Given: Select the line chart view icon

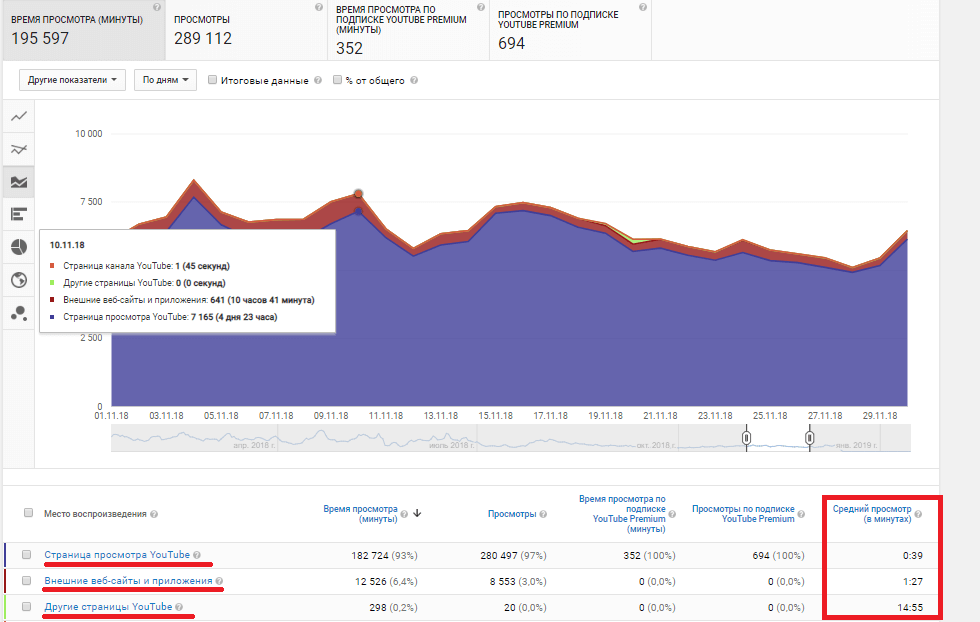Looking at the screenshot, I should point(18,117).
